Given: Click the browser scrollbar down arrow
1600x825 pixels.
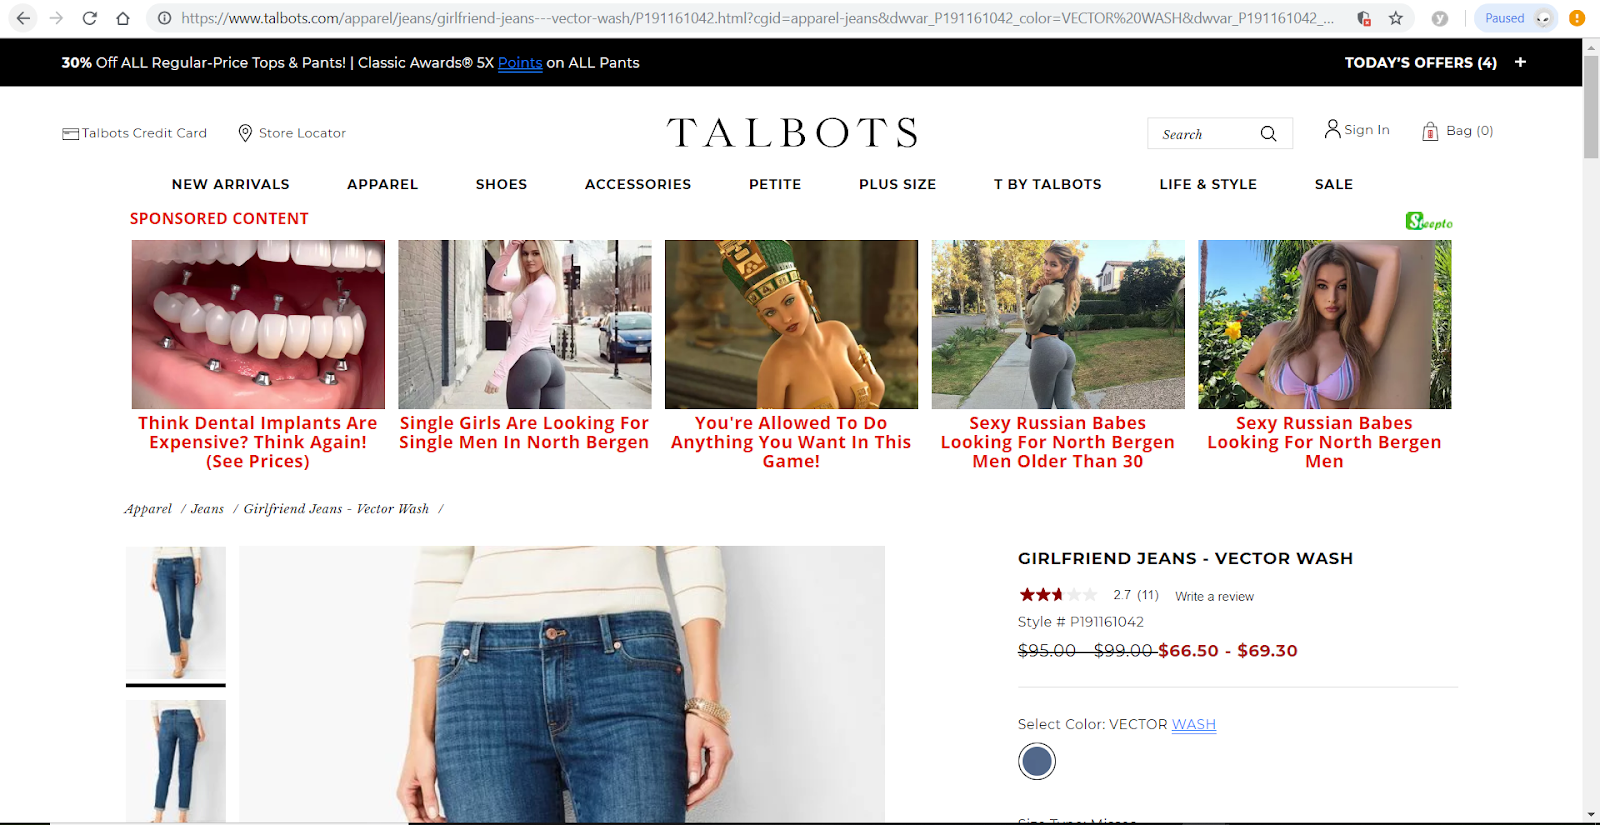Looking at the screenshot, I should (1591, 815).
